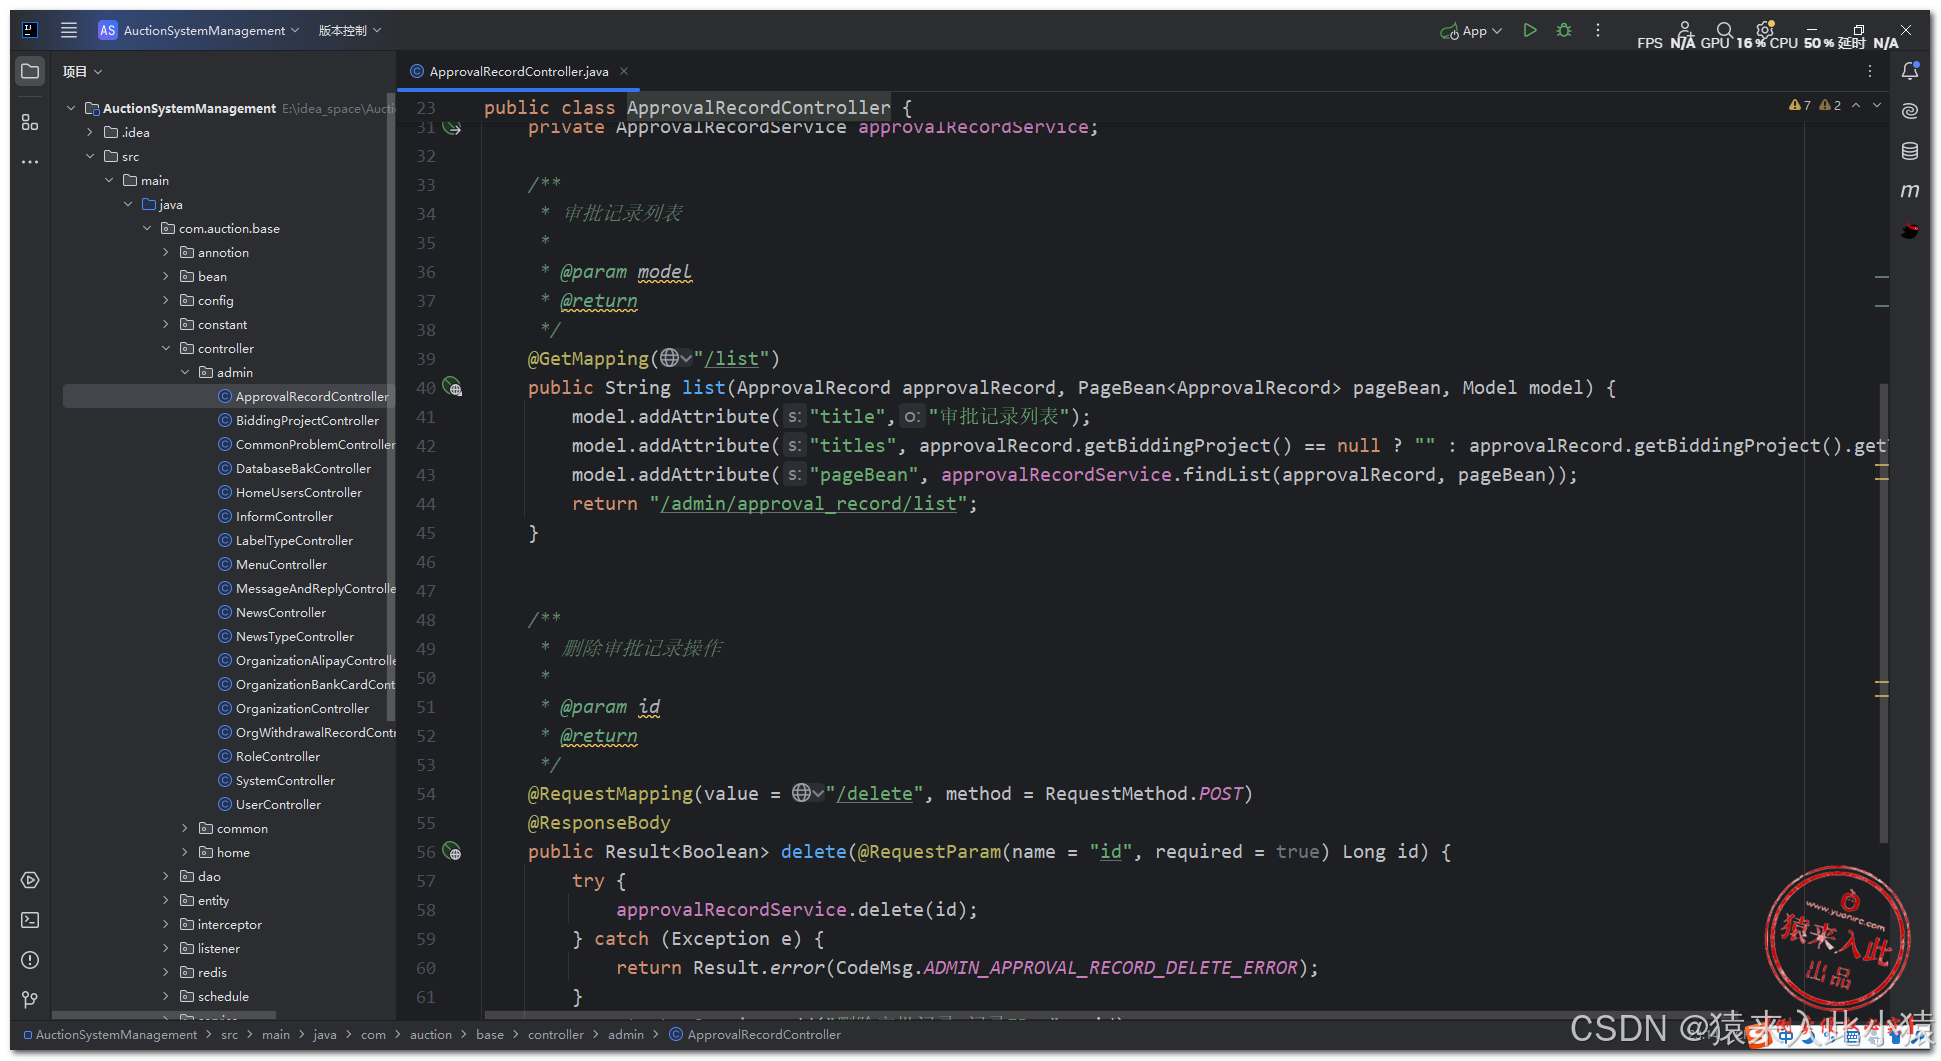Image resolution: width=1941 pixels, height=1061 pixels.
Task: Open the 版本控制 version control dropdown
Action: click(350, 30)
